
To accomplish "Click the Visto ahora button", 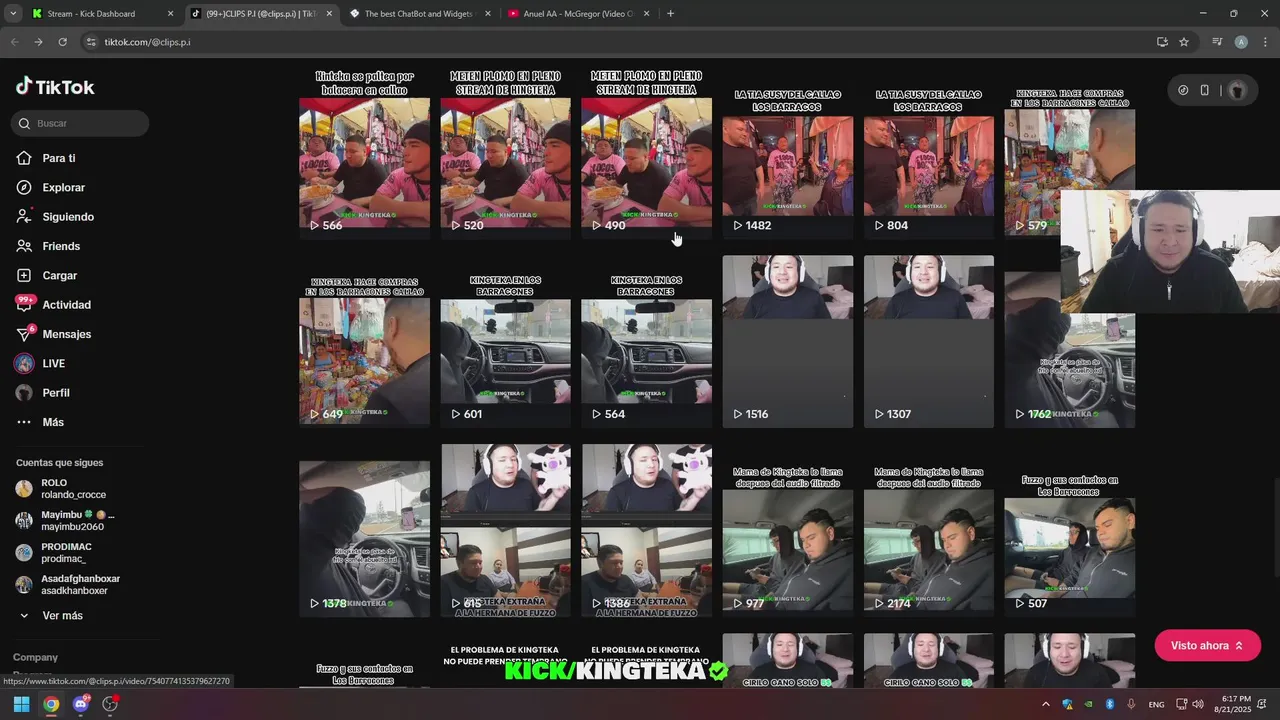I will 1207,646.
